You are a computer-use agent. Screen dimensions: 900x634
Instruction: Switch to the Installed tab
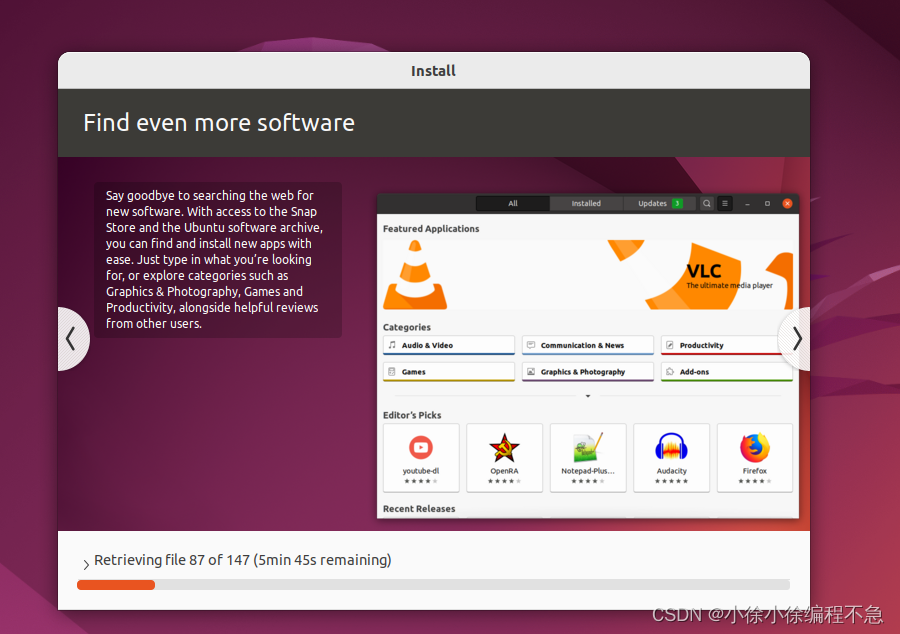pyautogui.click(x=585, y=203)
